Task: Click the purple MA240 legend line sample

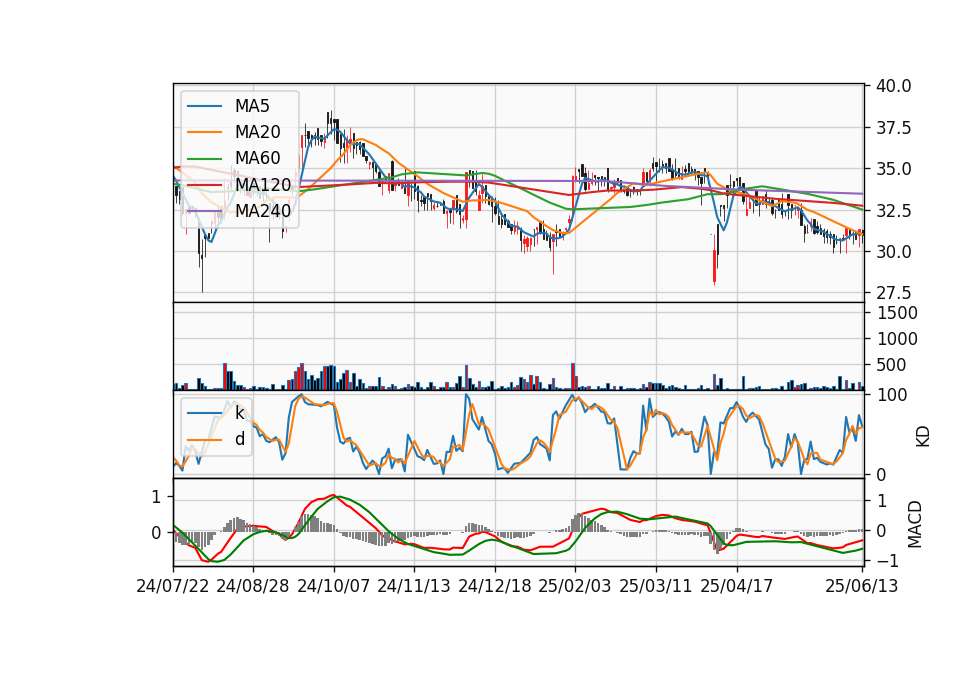Action: (x=204, y=211)
